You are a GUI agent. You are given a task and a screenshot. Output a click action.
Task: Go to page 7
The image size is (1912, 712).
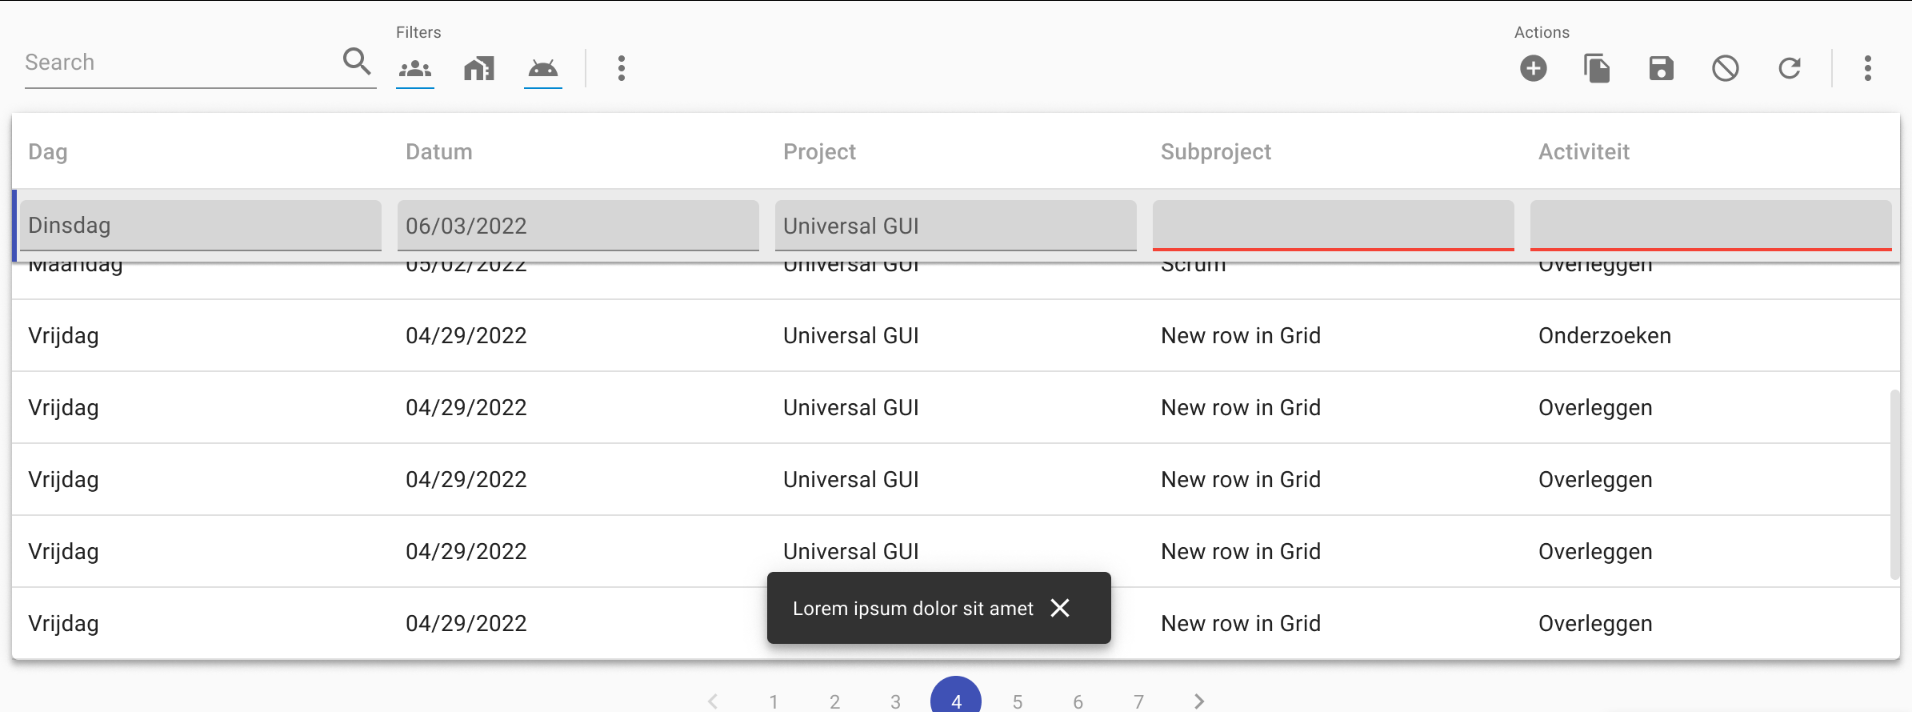pyautogui.click(x=1139, y=701)
